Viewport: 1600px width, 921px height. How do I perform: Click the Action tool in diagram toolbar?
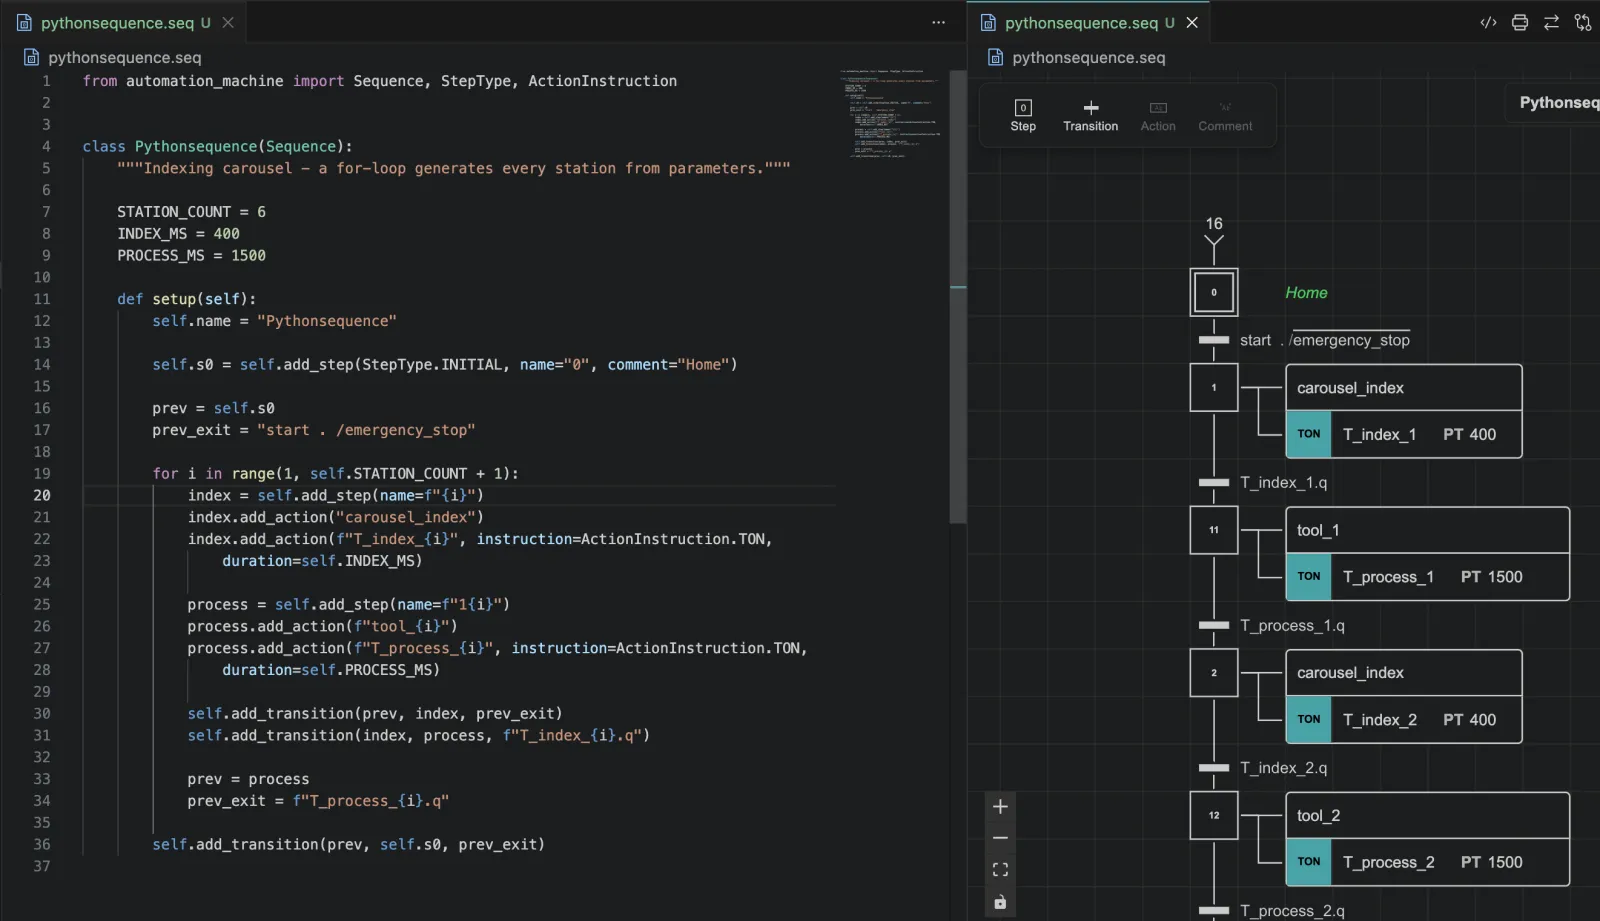pyautogui.click(x=1158, y=116)
